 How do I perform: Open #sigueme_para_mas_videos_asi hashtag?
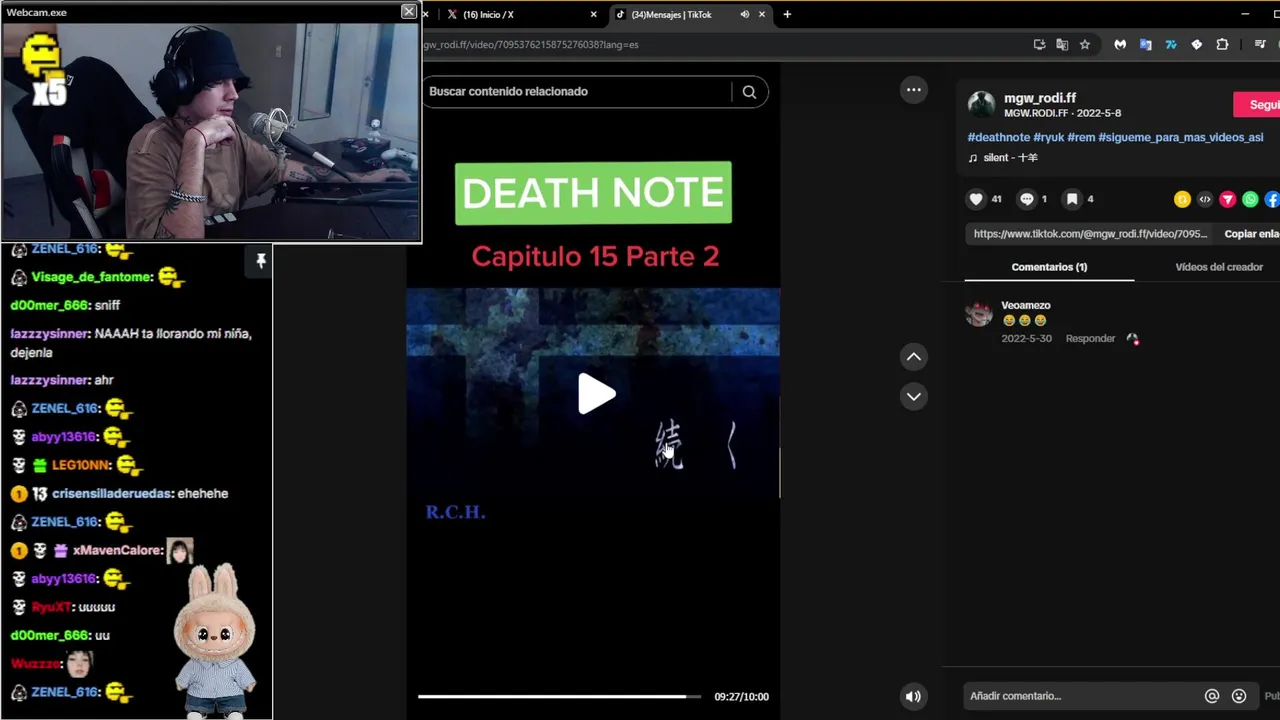pyautogui.click(x=1181, y=137)
